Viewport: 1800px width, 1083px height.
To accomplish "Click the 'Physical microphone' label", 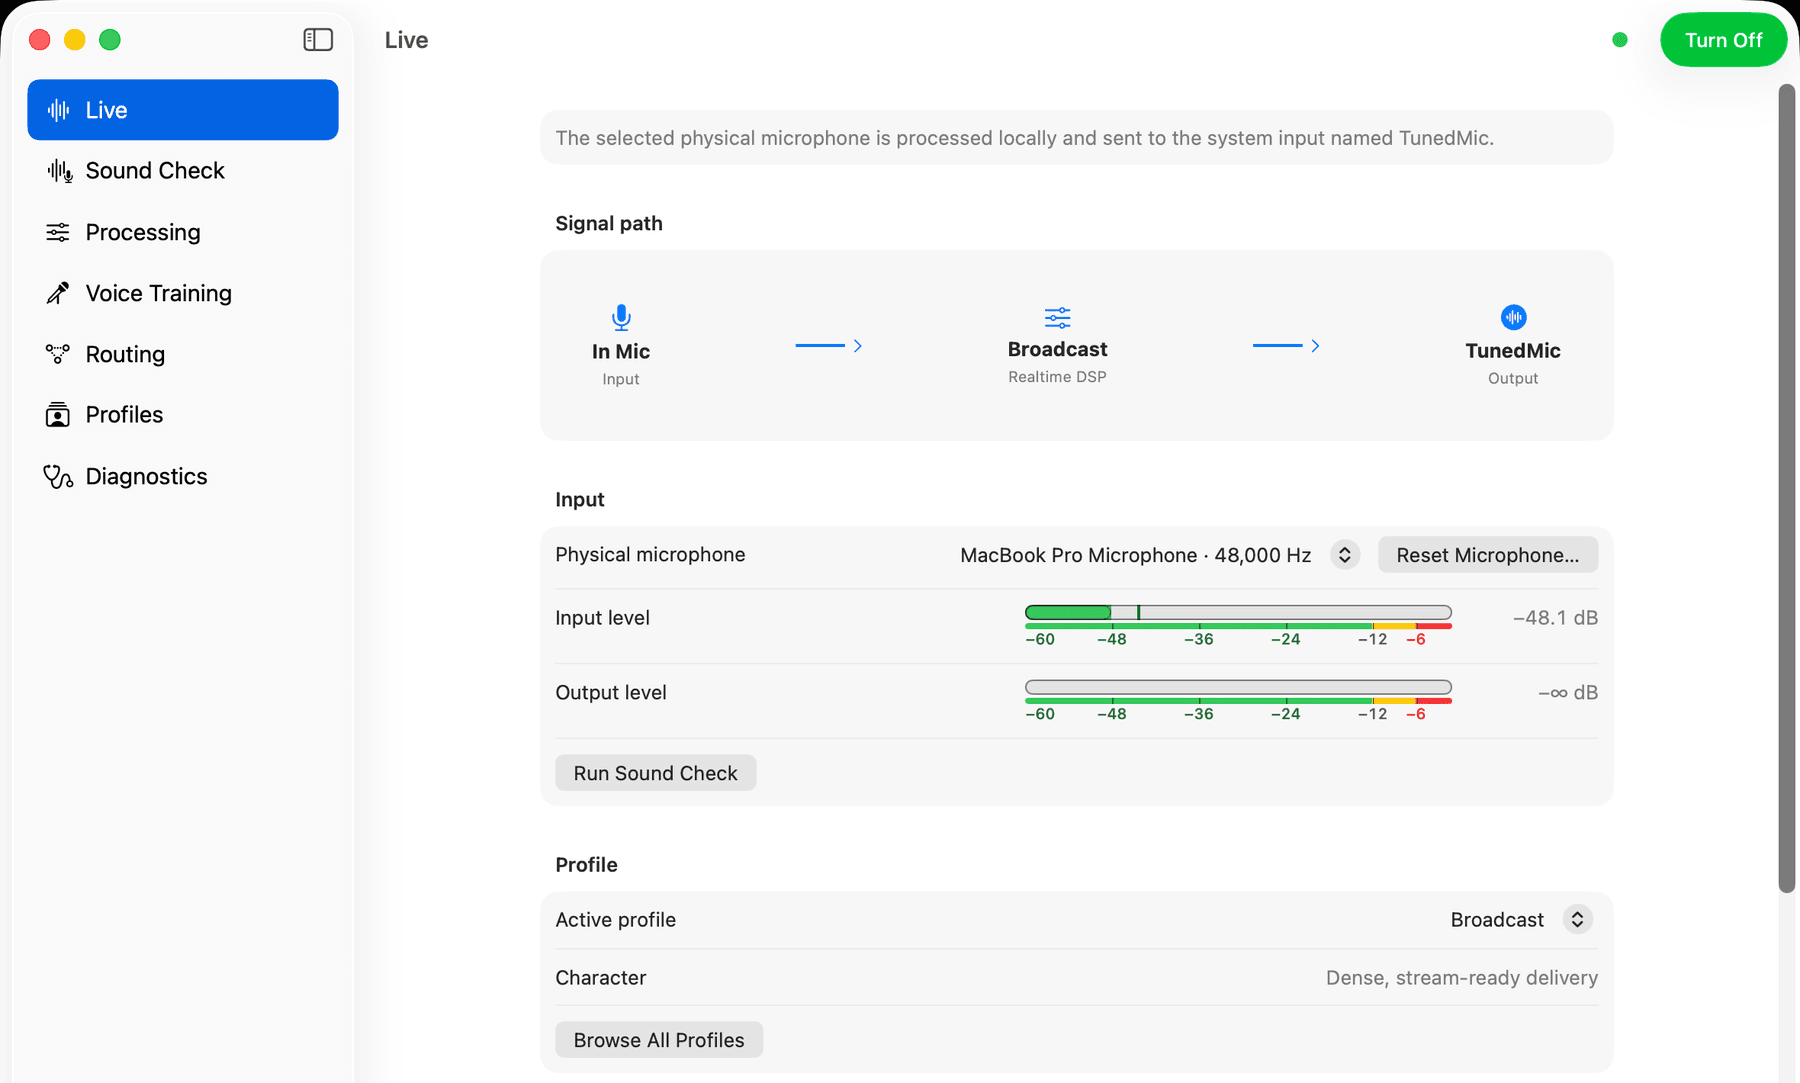I will point(650,555).
